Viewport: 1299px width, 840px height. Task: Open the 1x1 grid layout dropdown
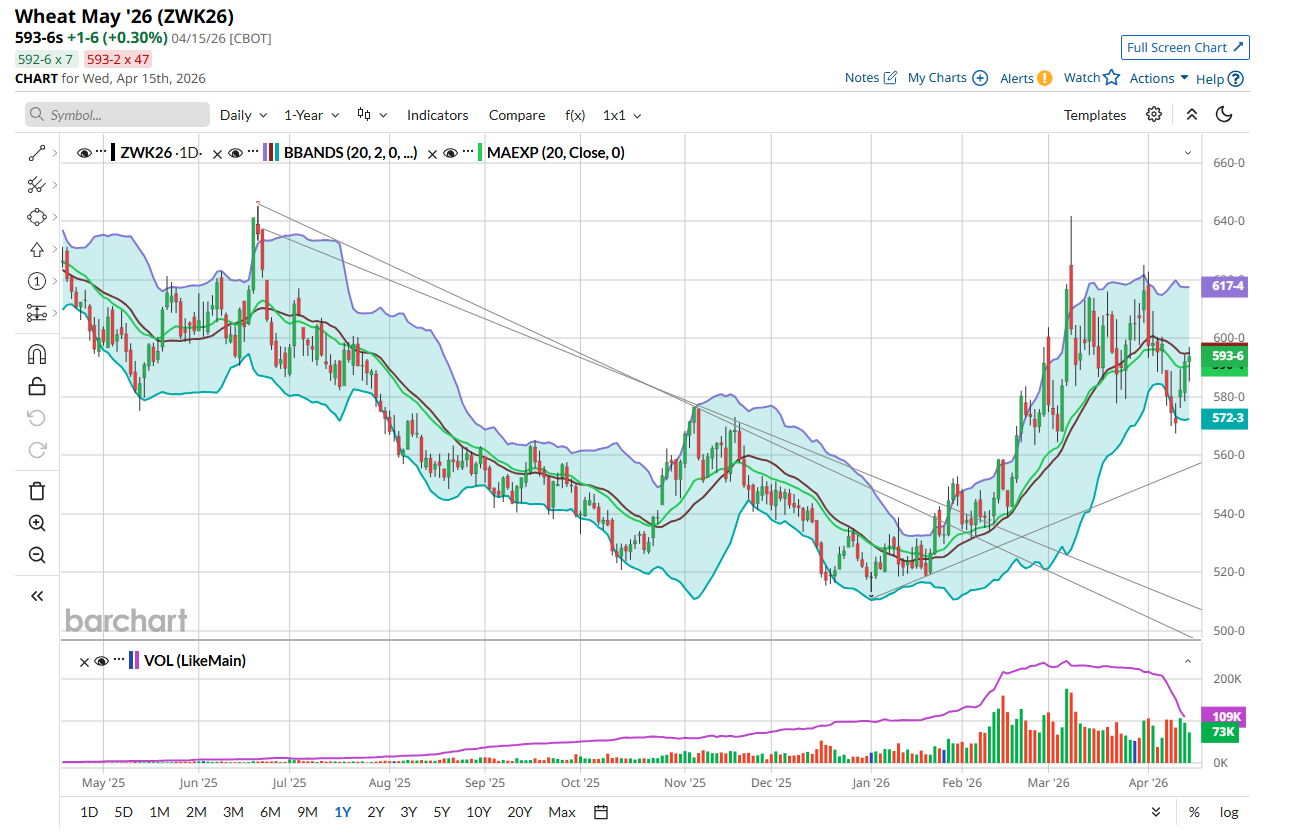(x=622, y=115)
